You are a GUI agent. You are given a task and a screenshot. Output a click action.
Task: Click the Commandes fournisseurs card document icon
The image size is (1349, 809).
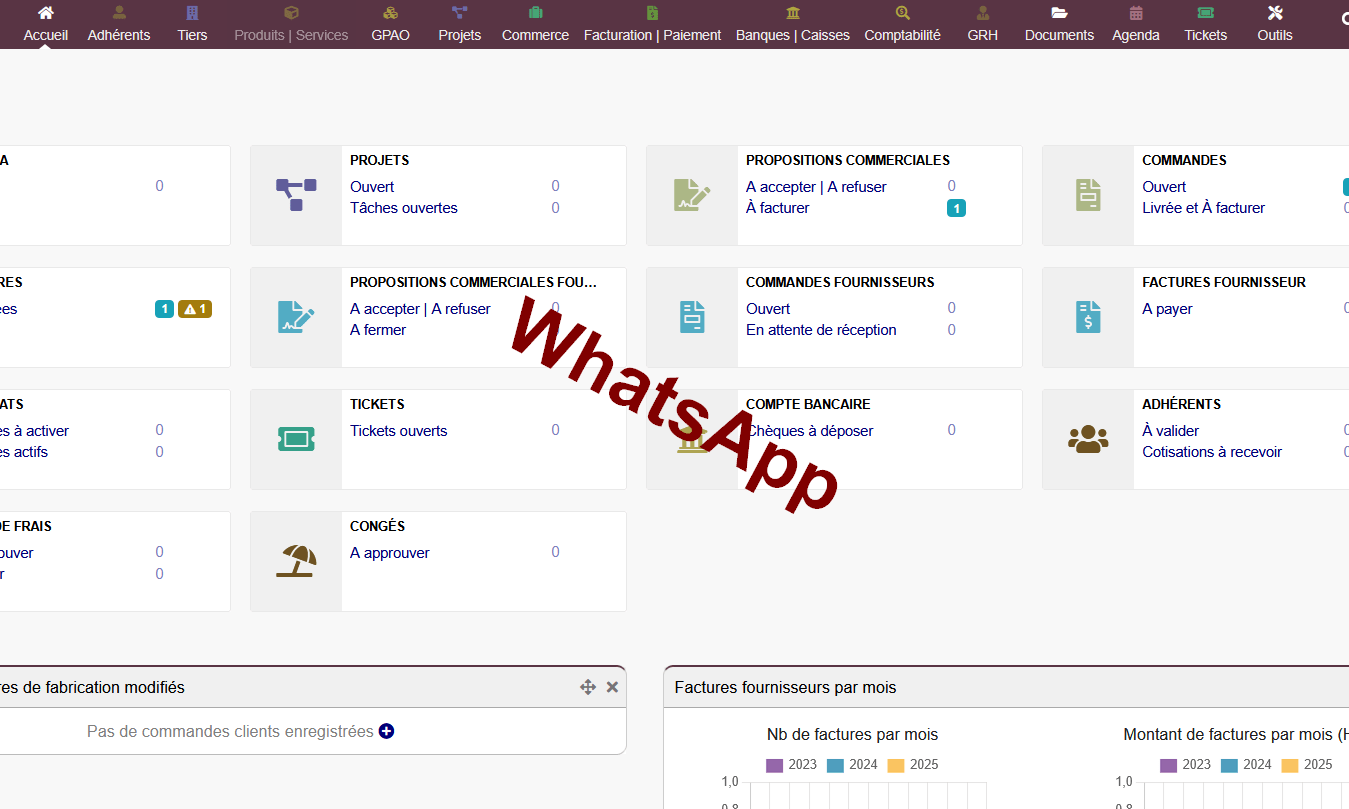click(692, 317)
